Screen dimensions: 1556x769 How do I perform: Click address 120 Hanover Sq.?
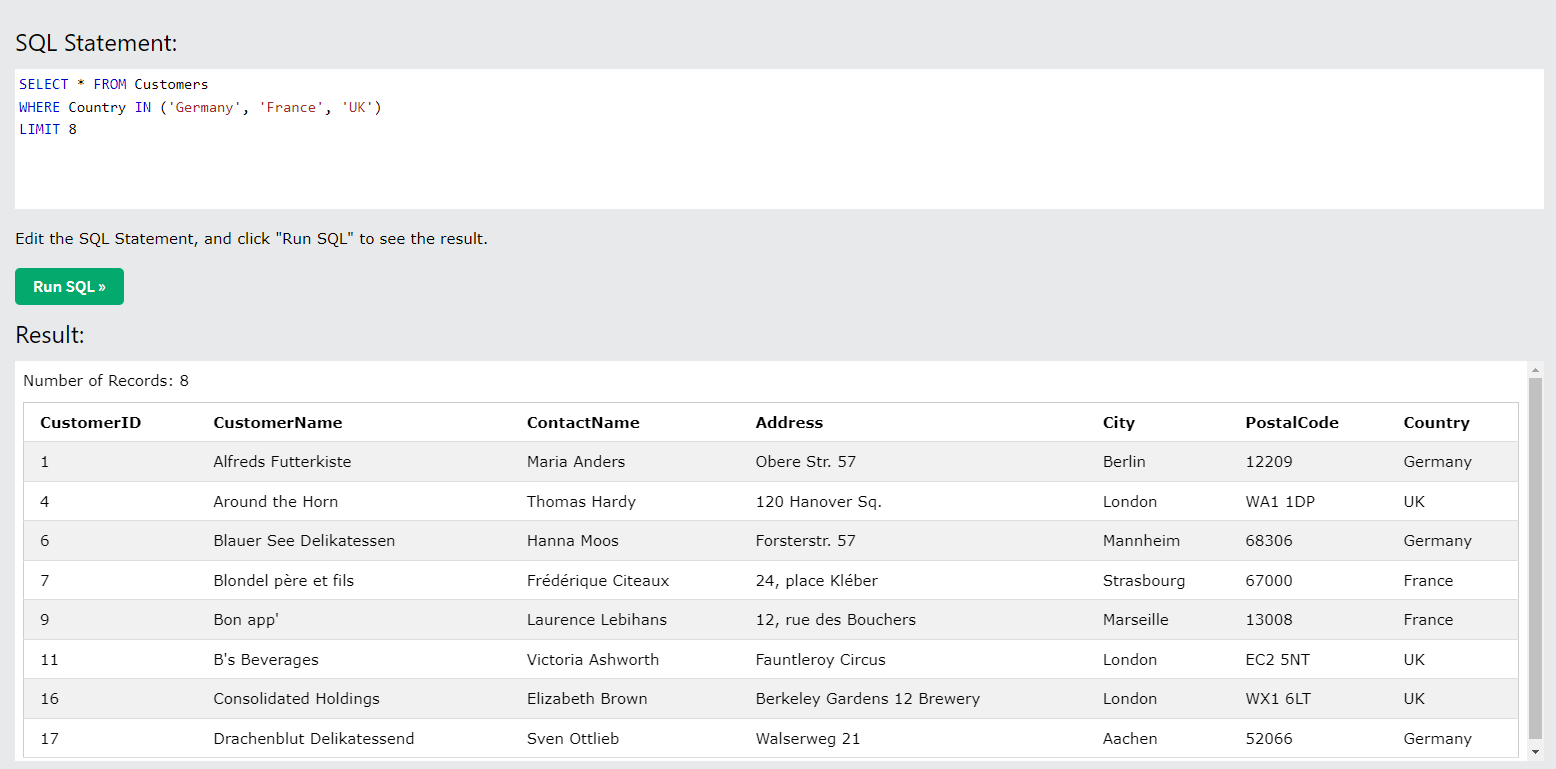(819, 501)
